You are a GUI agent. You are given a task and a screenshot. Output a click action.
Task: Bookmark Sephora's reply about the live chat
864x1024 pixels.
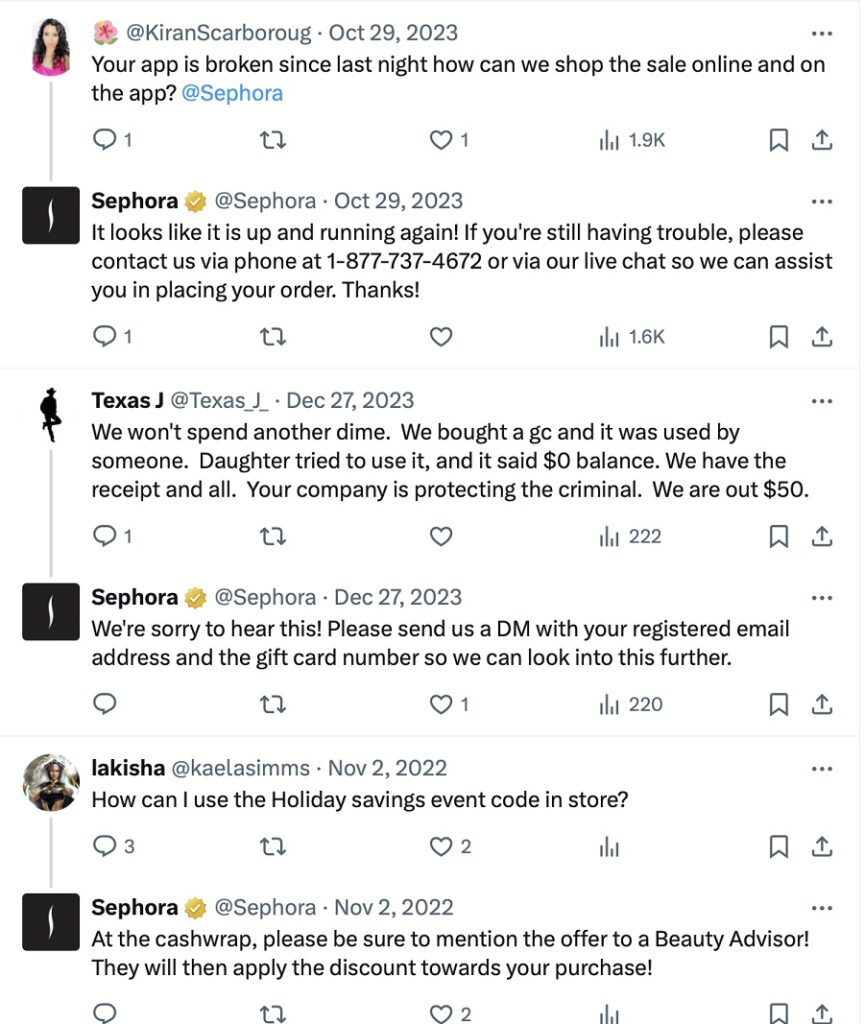(x=779, y=337)
